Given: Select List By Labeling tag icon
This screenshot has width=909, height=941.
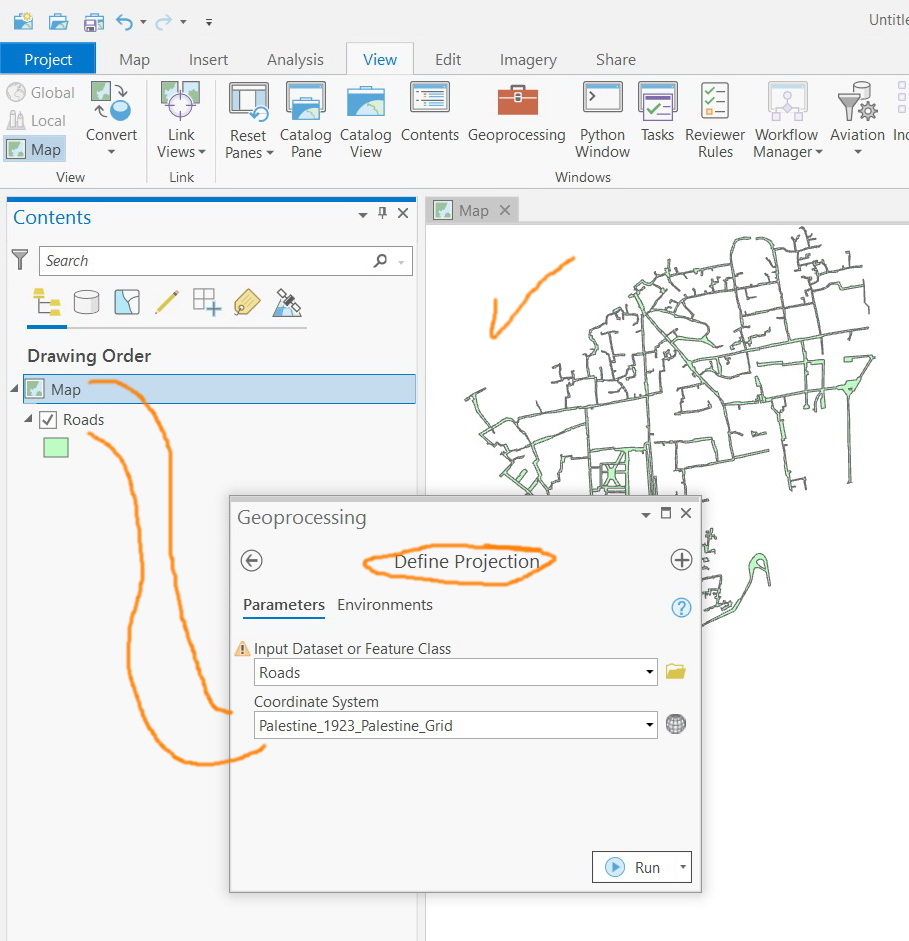Looking at the screenshot, I should coord(247,302).
